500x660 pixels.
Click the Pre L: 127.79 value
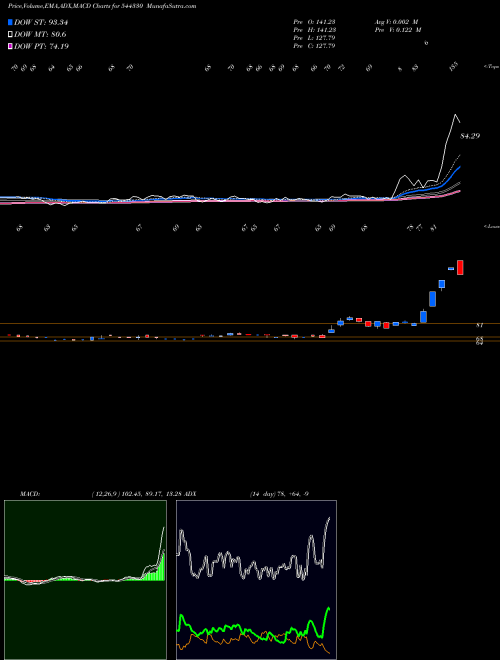(x=314, y=38)
